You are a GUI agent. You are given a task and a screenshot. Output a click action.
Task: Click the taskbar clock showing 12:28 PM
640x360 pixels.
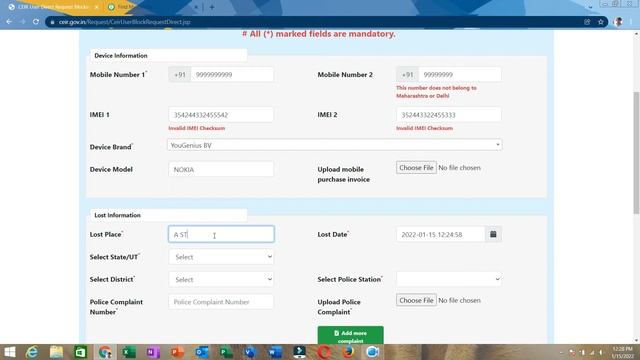(622, 352)
